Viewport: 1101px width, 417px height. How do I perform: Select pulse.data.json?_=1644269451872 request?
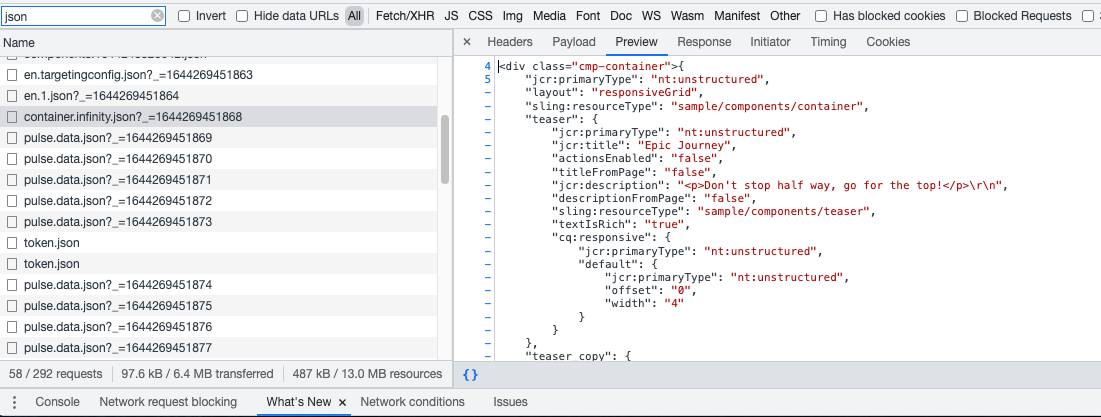click(220, 201)
